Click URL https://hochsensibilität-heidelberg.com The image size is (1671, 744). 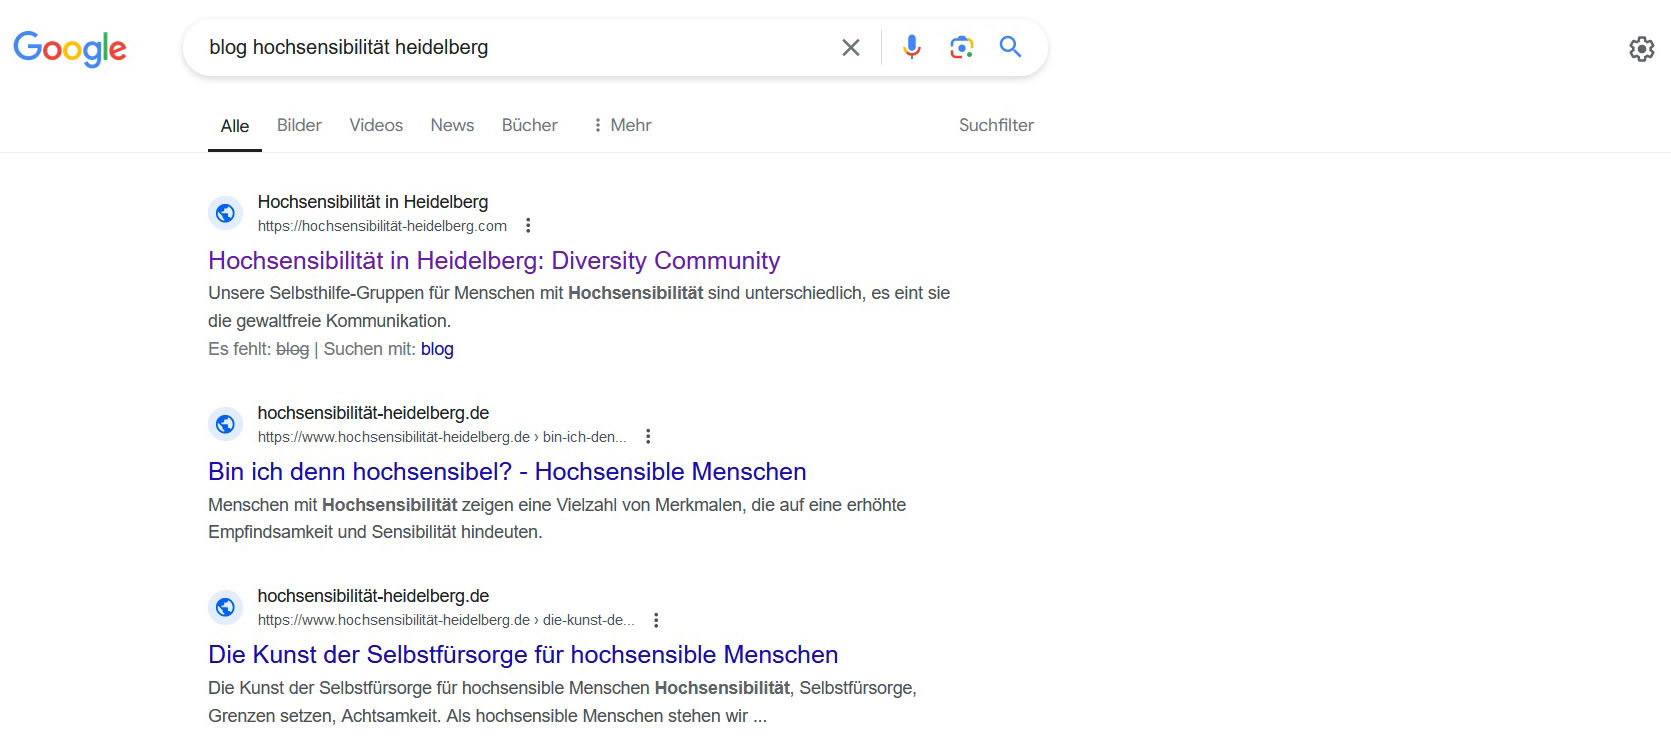pos(382,226)
